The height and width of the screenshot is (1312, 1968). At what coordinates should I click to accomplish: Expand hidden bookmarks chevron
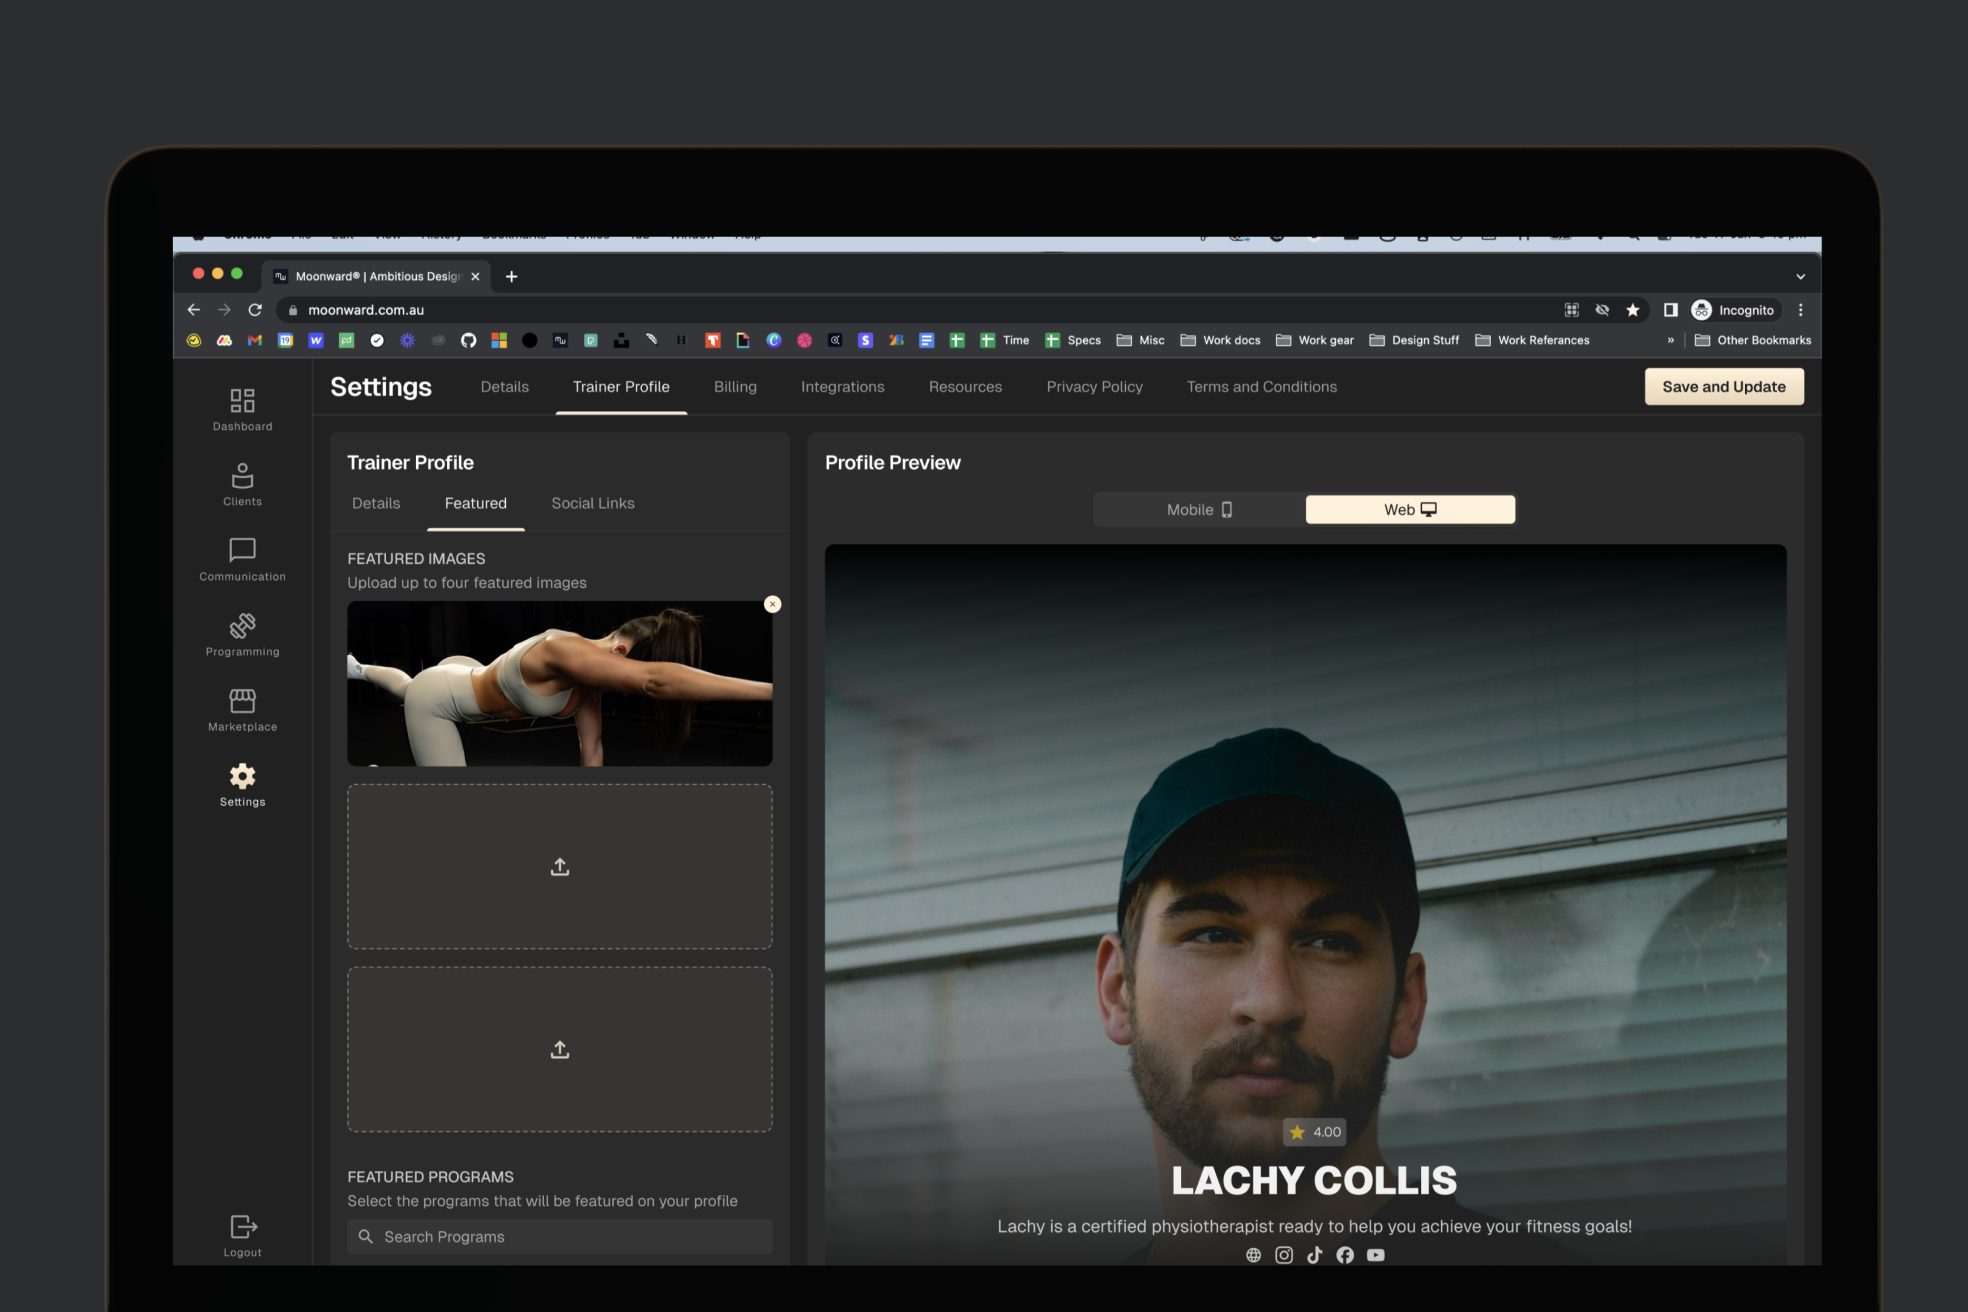(1670, 340)
